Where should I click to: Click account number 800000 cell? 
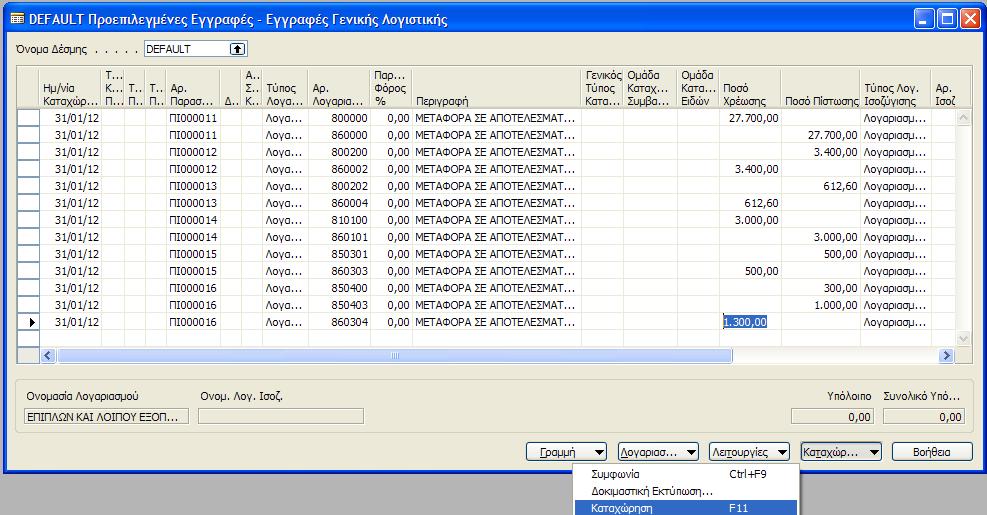pyautogui.click(x=339, y=118)
